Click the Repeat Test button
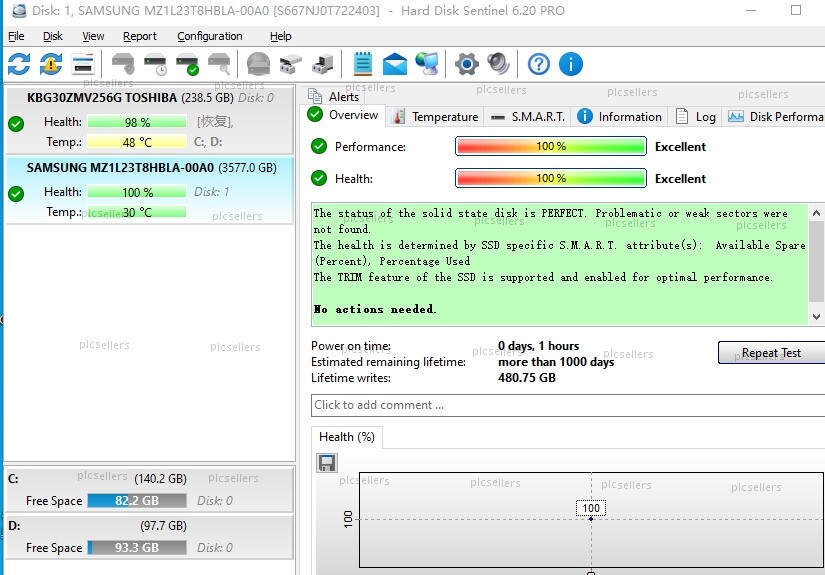 click(771, 352)
